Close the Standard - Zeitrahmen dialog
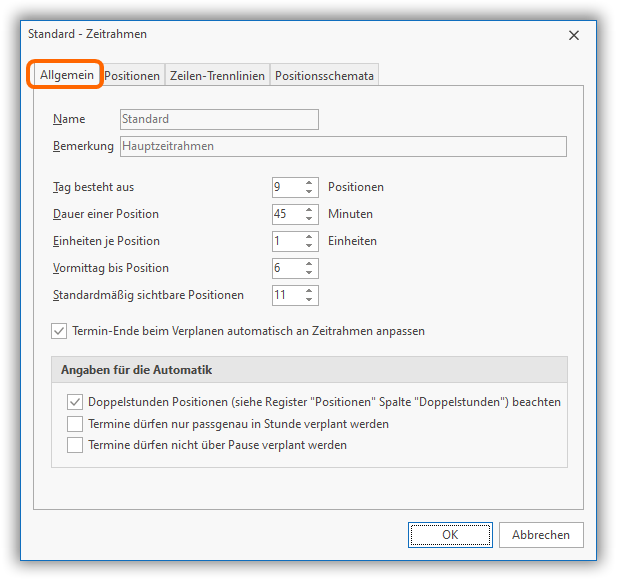The width and height of the screenshot is (617, 581). click(x=574, y=35)
